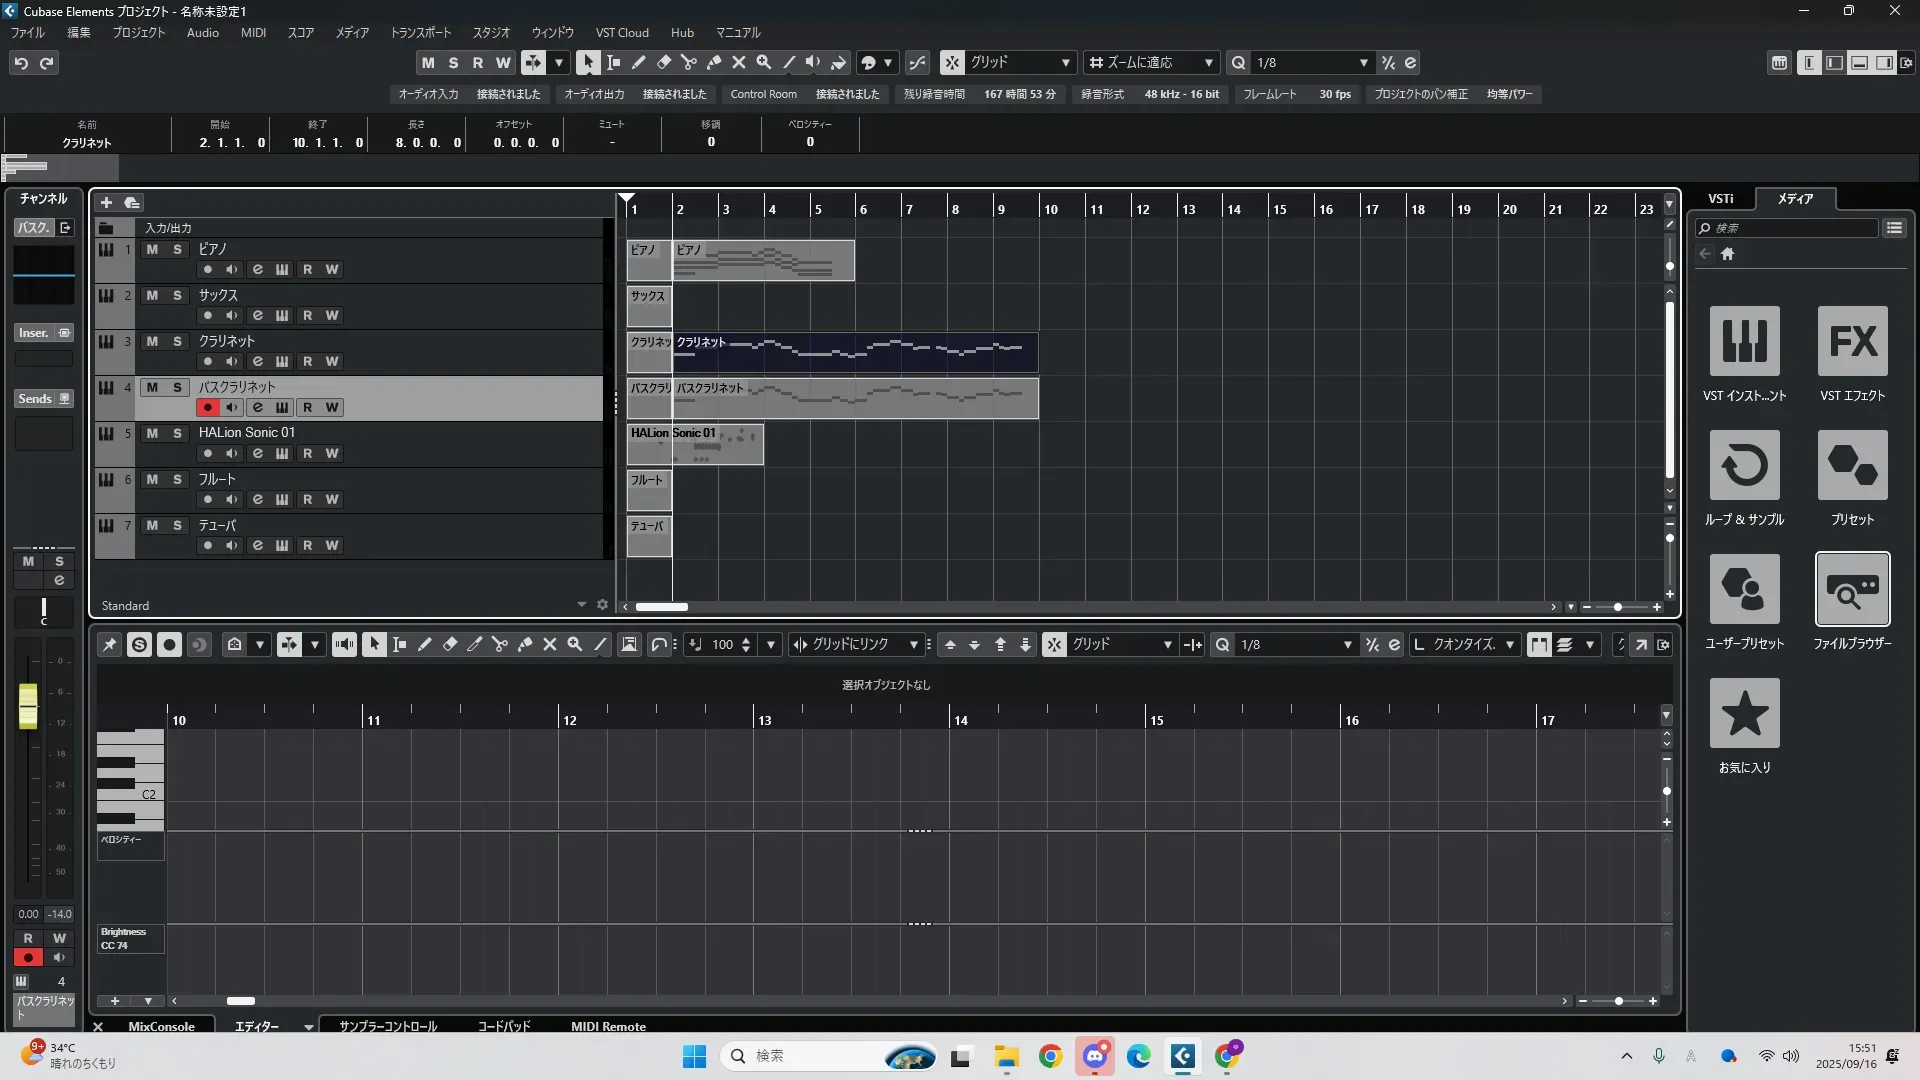The image size is (1920, 1080).
Task: Disable record enable on バスクラリネット track
Action: (x=207, y=407)
